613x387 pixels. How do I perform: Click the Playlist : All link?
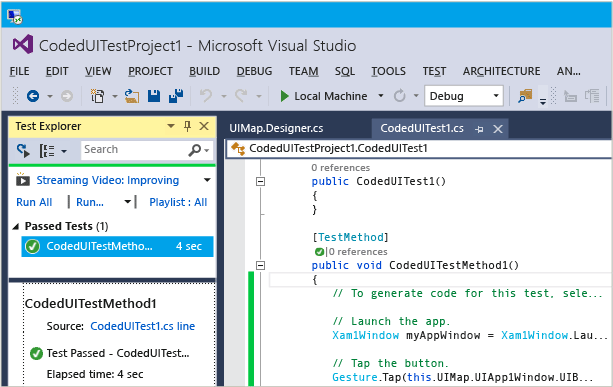coord(178,202)
